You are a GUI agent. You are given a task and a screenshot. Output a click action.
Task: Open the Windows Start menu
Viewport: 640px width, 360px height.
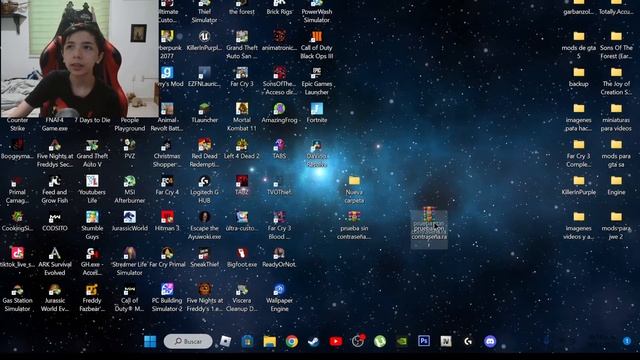pos(150,341)
